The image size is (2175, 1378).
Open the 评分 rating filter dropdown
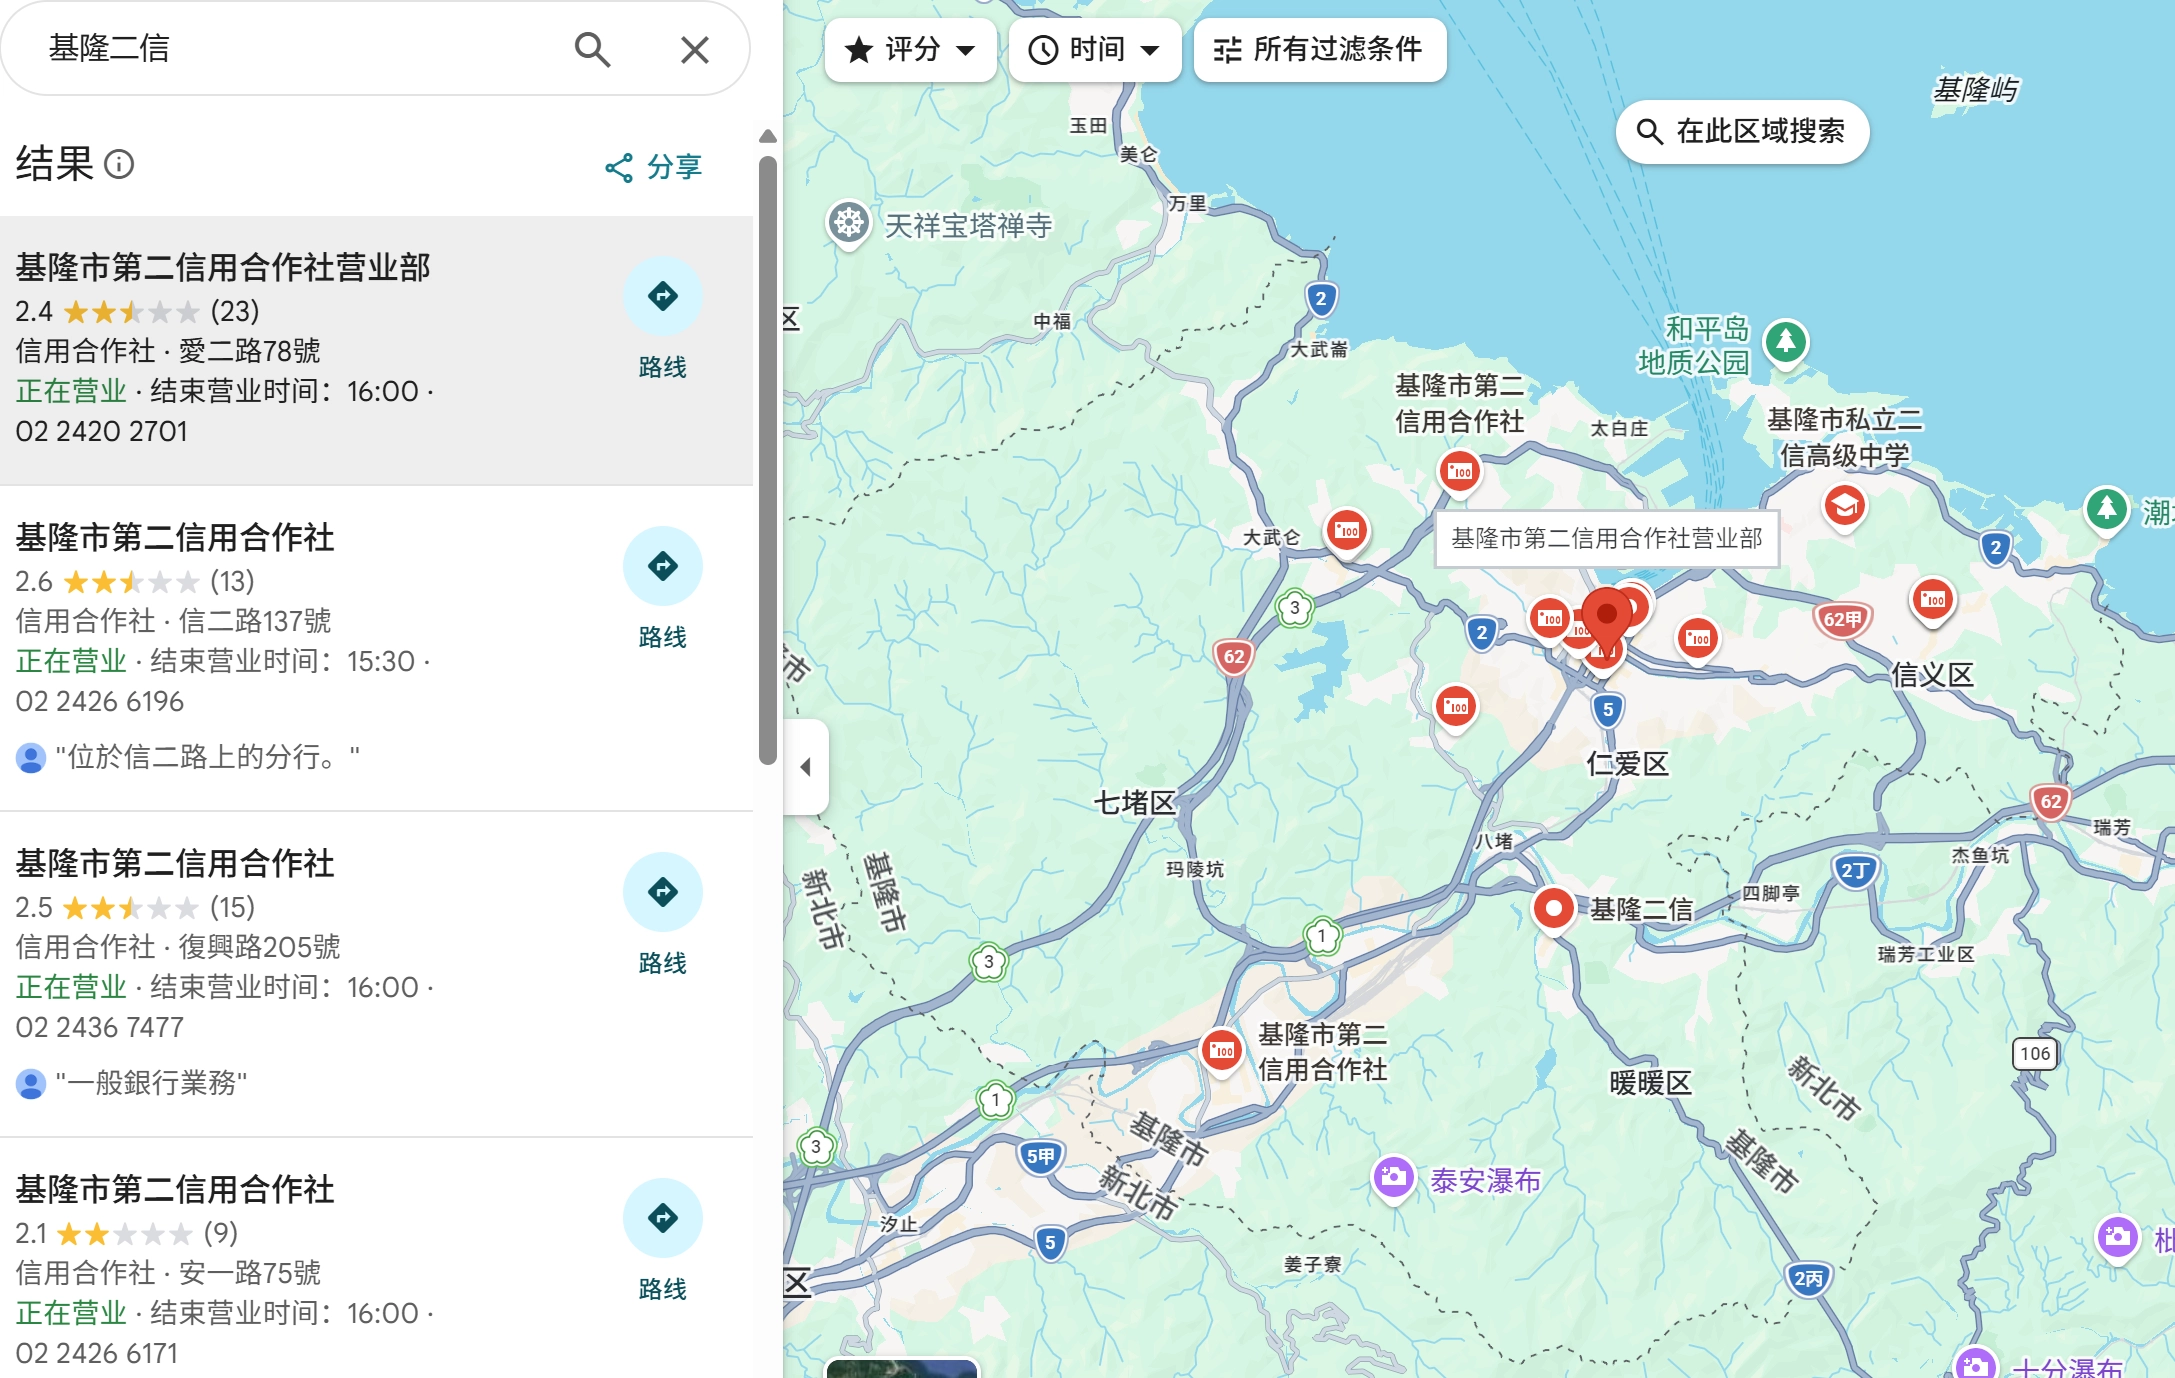(910, 49)
